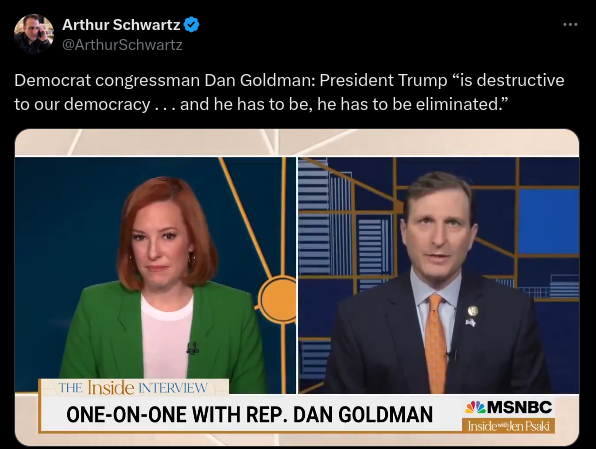This screenshot has width=596, height=449.
Task: Click the bright blue square in video background
Action: 548,221
